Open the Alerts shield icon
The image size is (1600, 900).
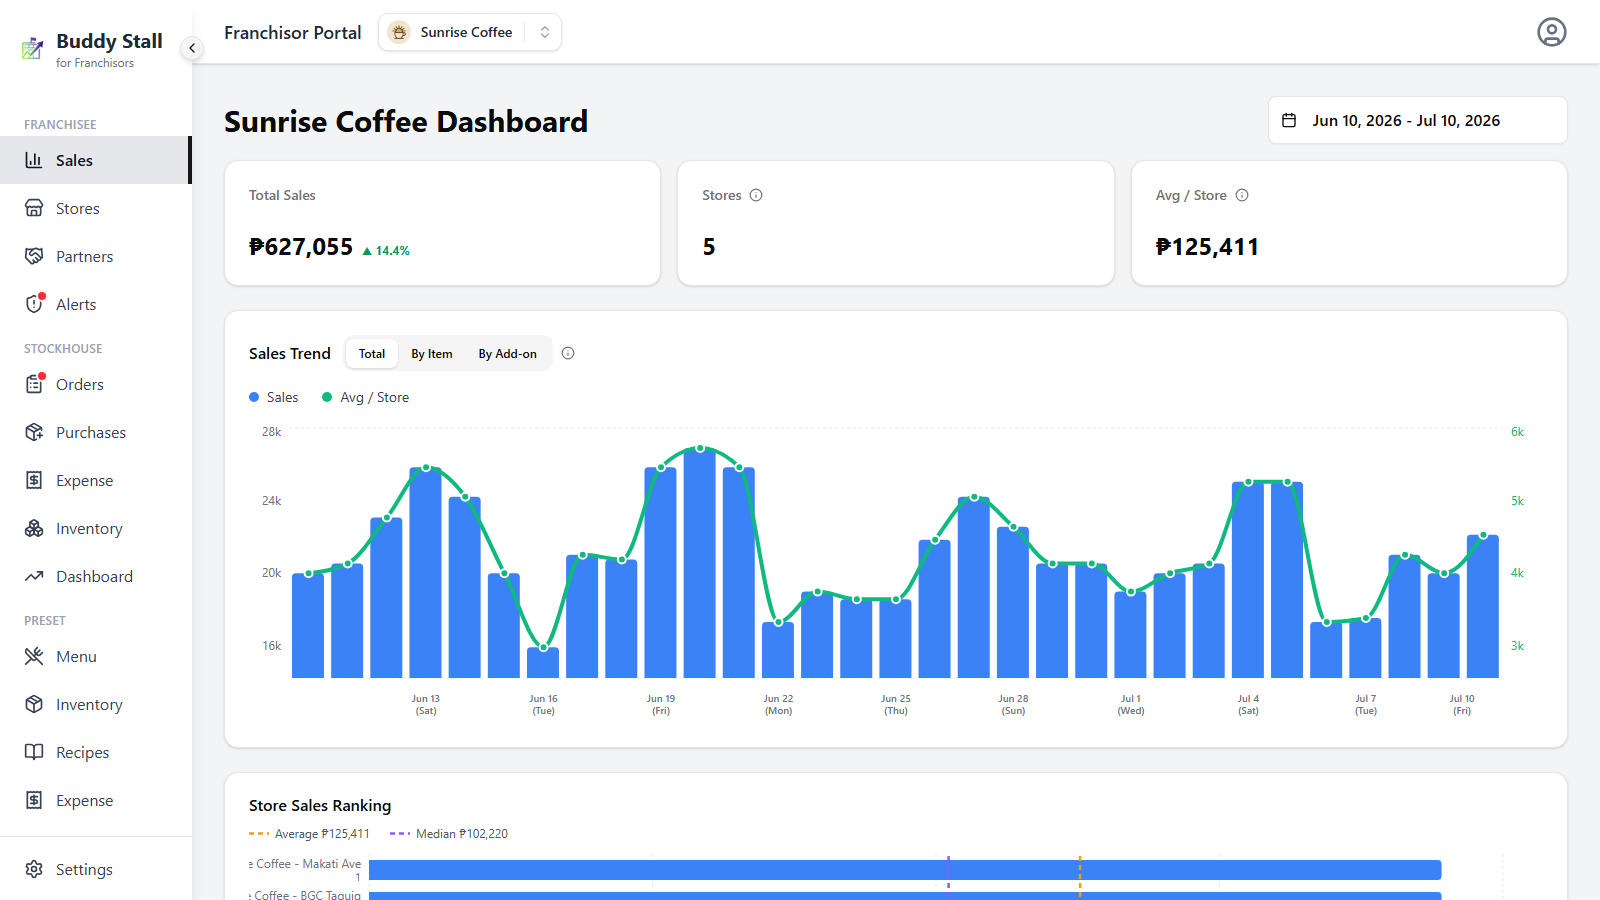(x=34, y=304)
